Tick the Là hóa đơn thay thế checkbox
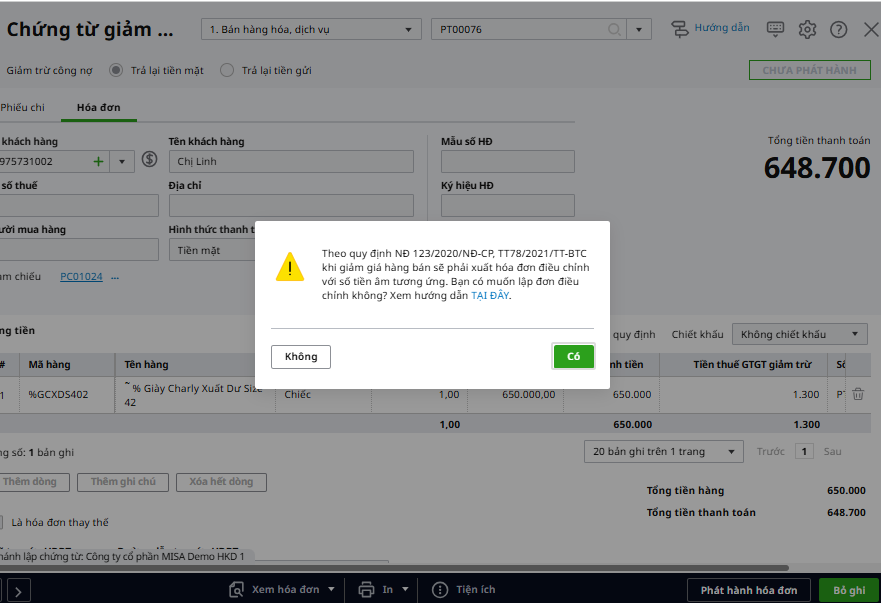 2,522
